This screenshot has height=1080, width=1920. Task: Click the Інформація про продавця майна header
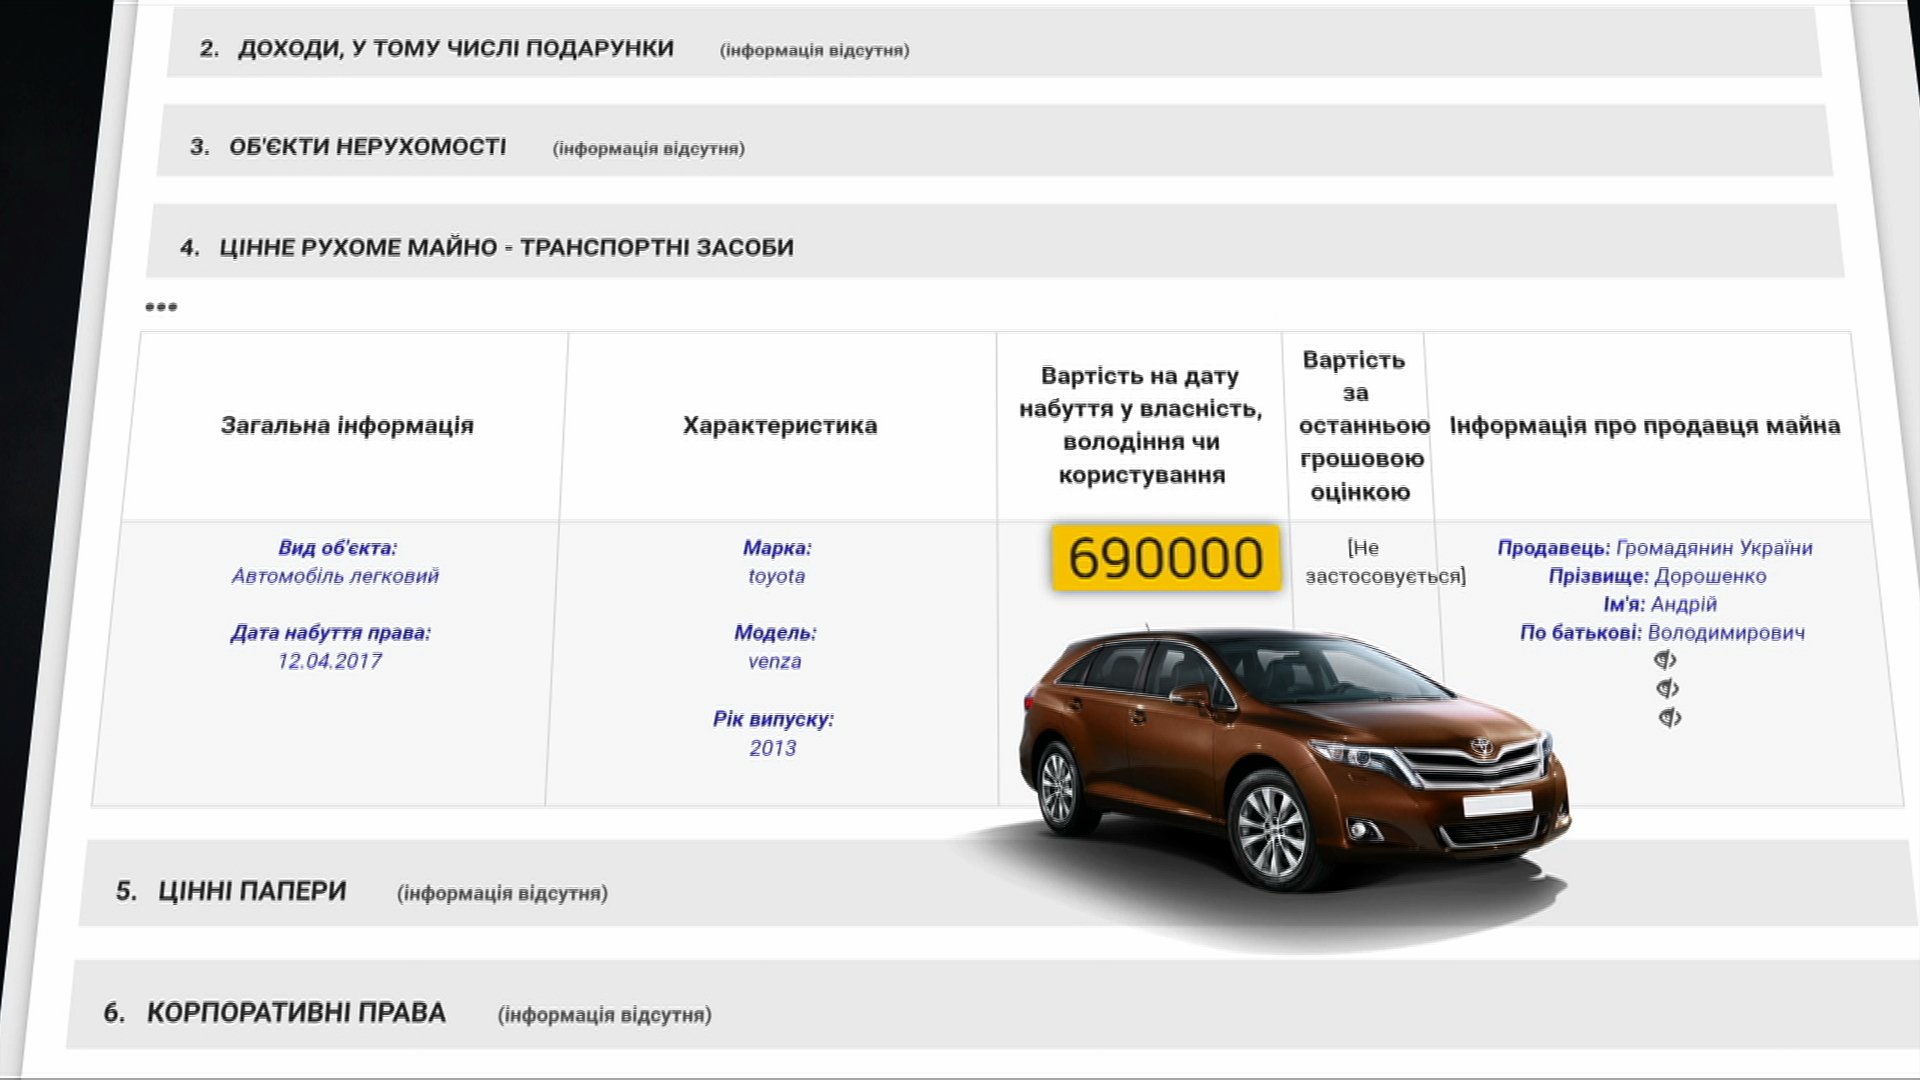1644,426
